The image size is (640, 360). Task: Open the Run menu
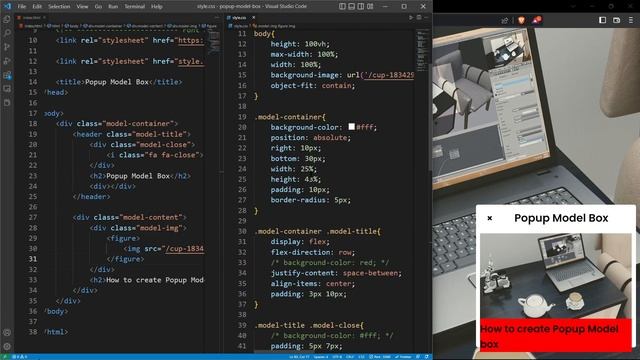point(113,7)
